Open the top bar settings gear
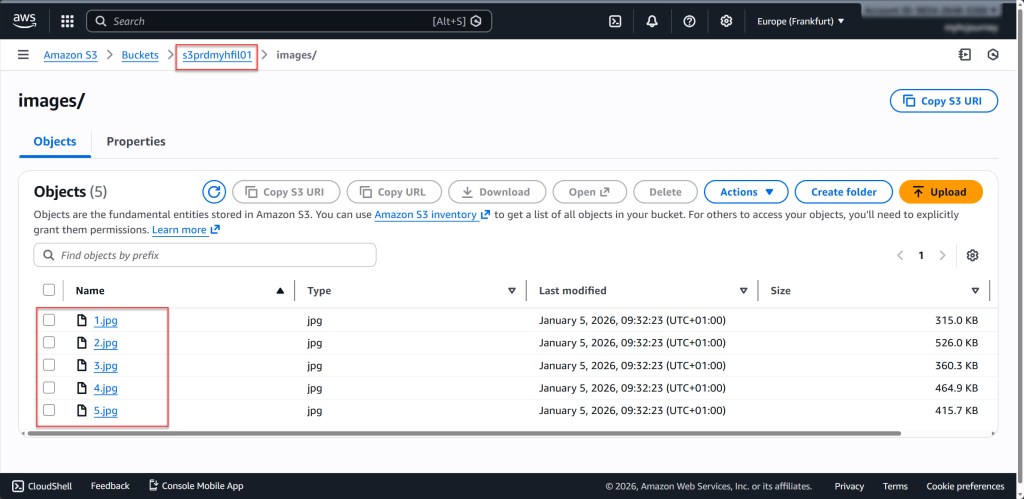This screenshot has width=1024, height=499. (726, 21)
